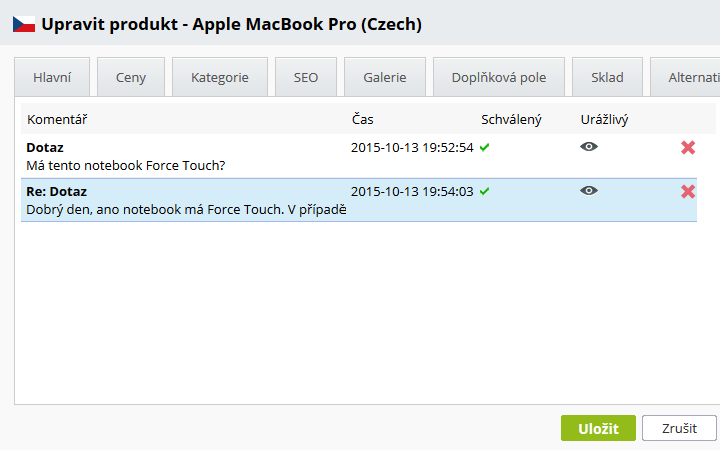This screenshot has height=450, width=720.
Task: Open the partially visible Alternati tab
Action: point(685,77)
